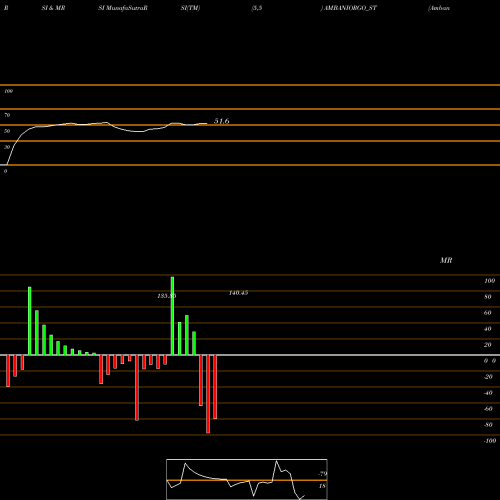This screenshot has height=500, width=500.
Task: Open the mini overview chart thumbnail
Action: tap(247, 479)
